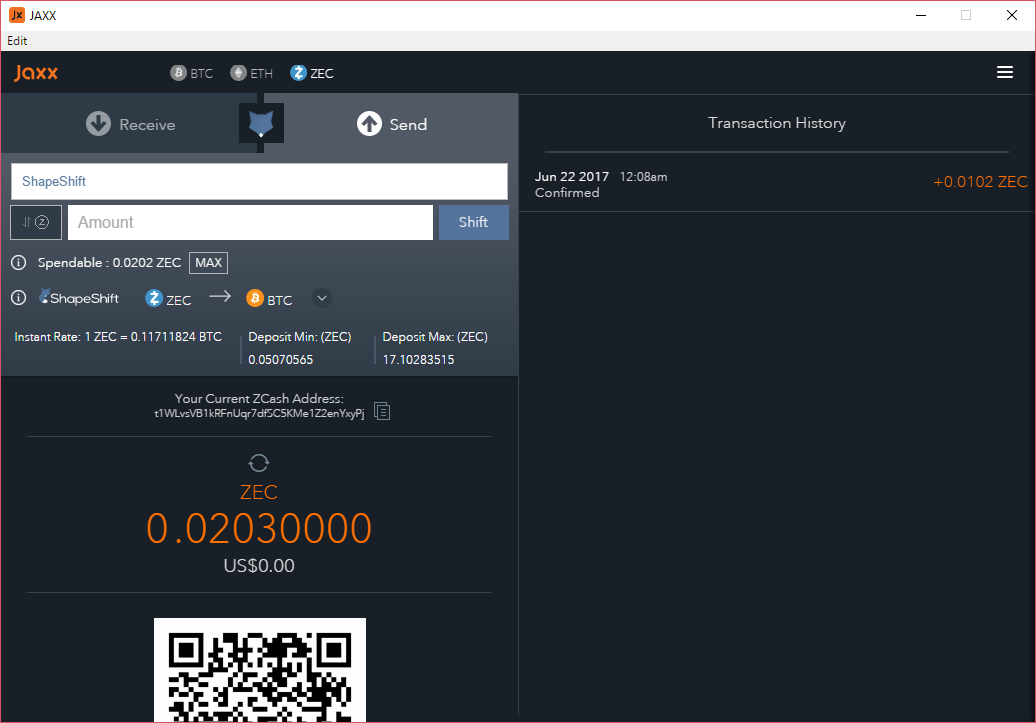This screenshot has height=723, width=1036.
Task: Click info icon next to Spendable
Action: coord(18,262)
